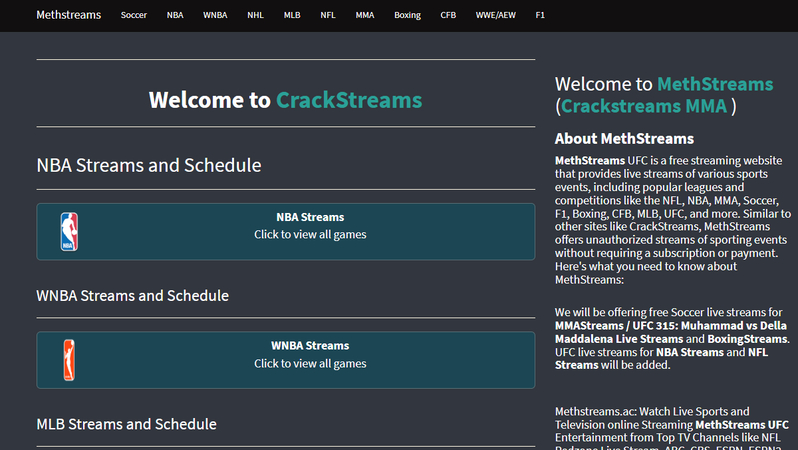
Task: Click the WNBA Streams and Schedule heading
Action: pyautogui.click(x=132, y=296)
